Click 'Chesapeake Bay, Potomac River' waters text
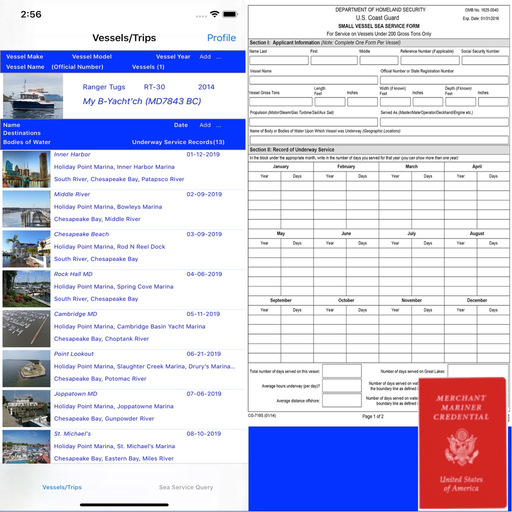Viewport: 512px width, 512px height. (100, 379)
